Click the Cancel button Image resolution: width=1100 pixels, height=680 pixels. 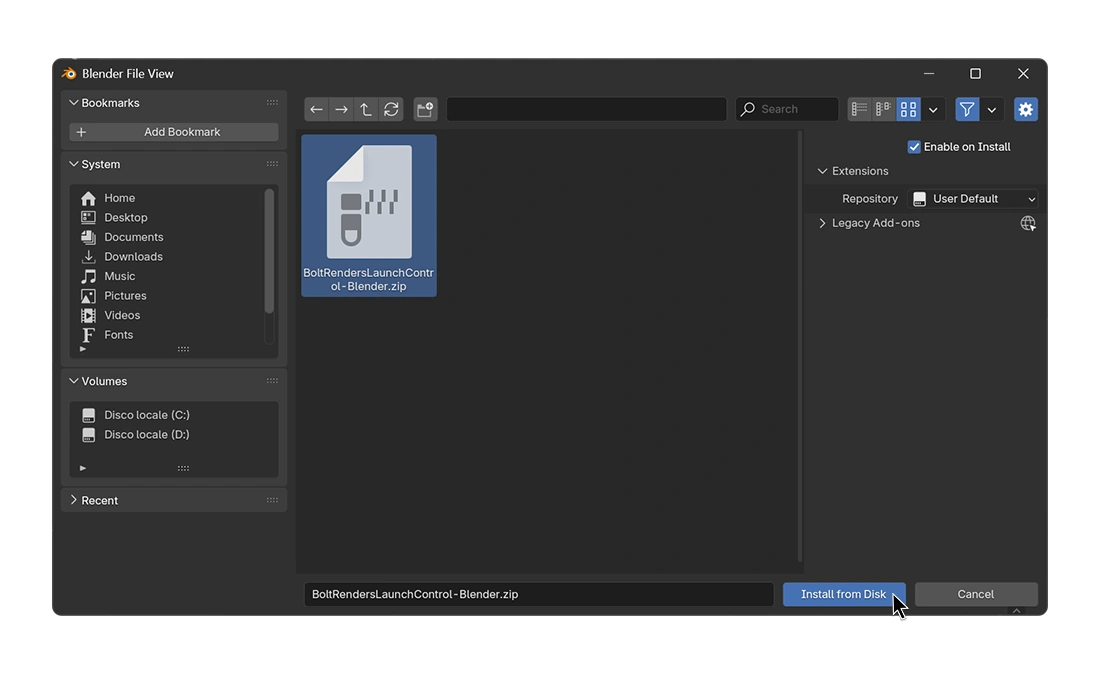[976, 595]
